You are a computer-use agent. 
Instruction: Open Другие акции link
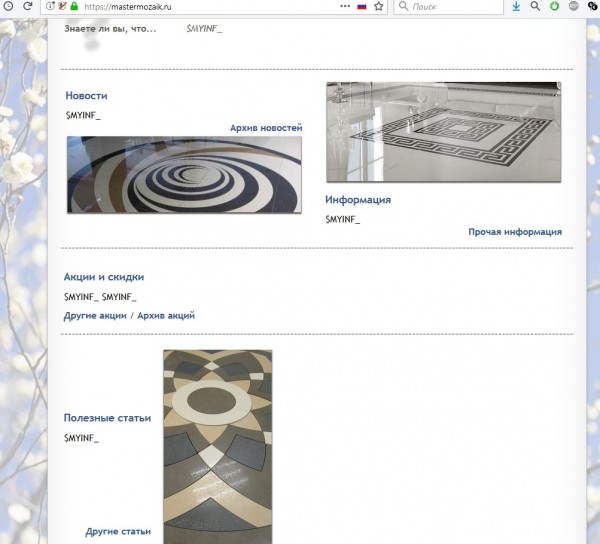coord(95,316)
